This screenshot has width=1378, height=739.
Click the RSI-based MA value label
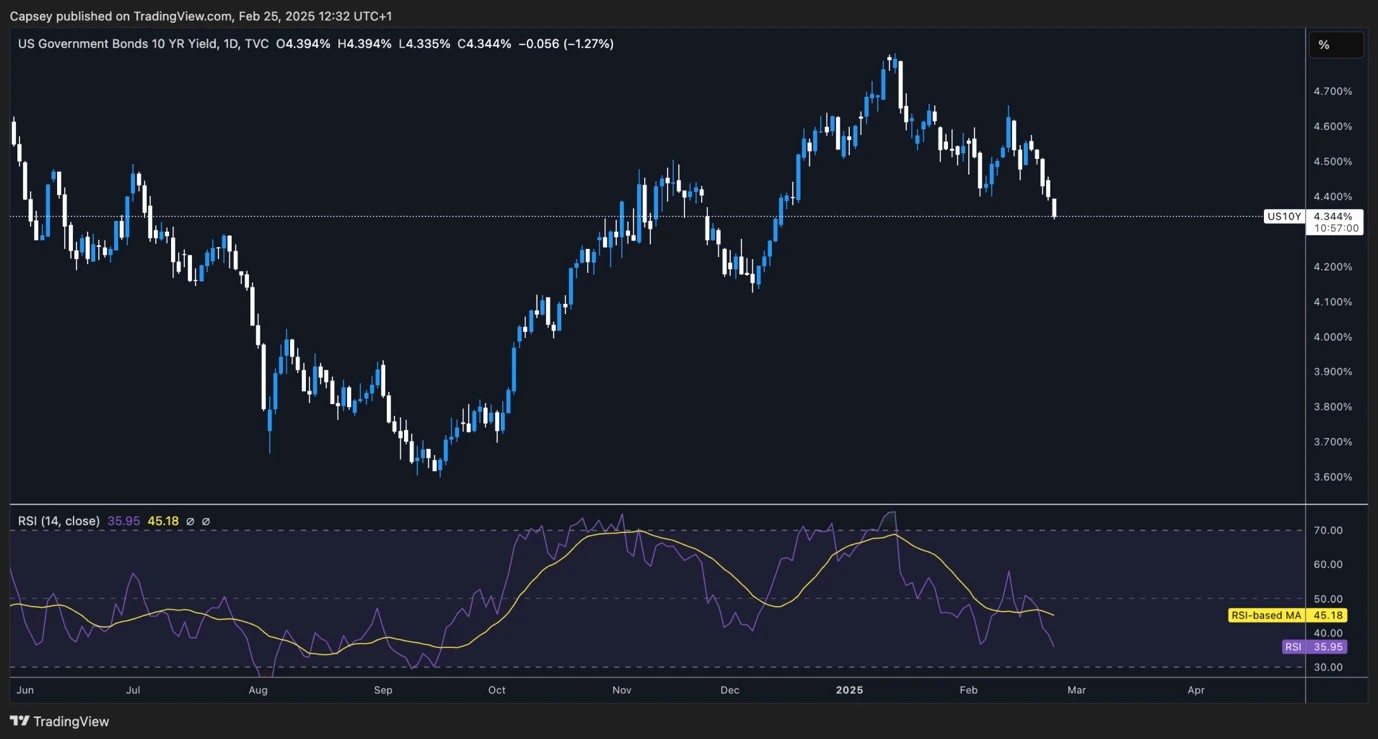(1266, 615)
